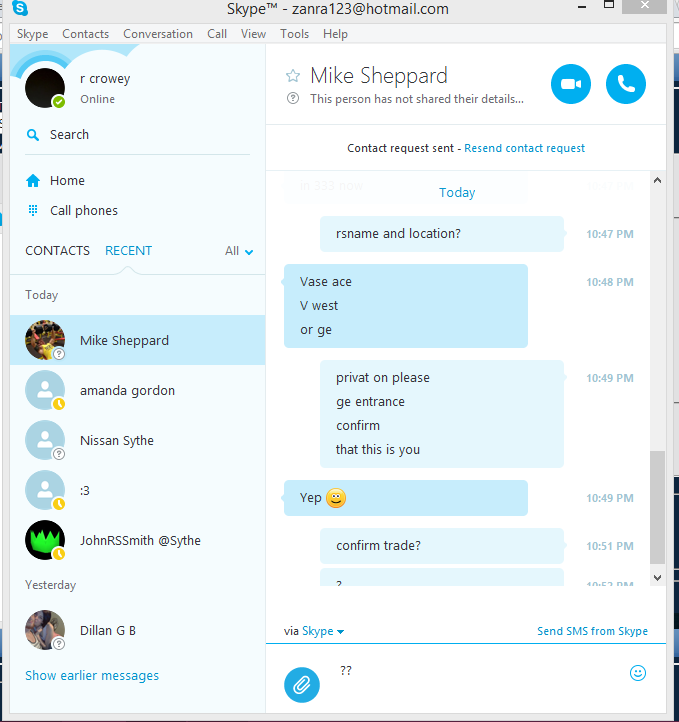Open the Conversation menu
679x722 pixels.
158,34
